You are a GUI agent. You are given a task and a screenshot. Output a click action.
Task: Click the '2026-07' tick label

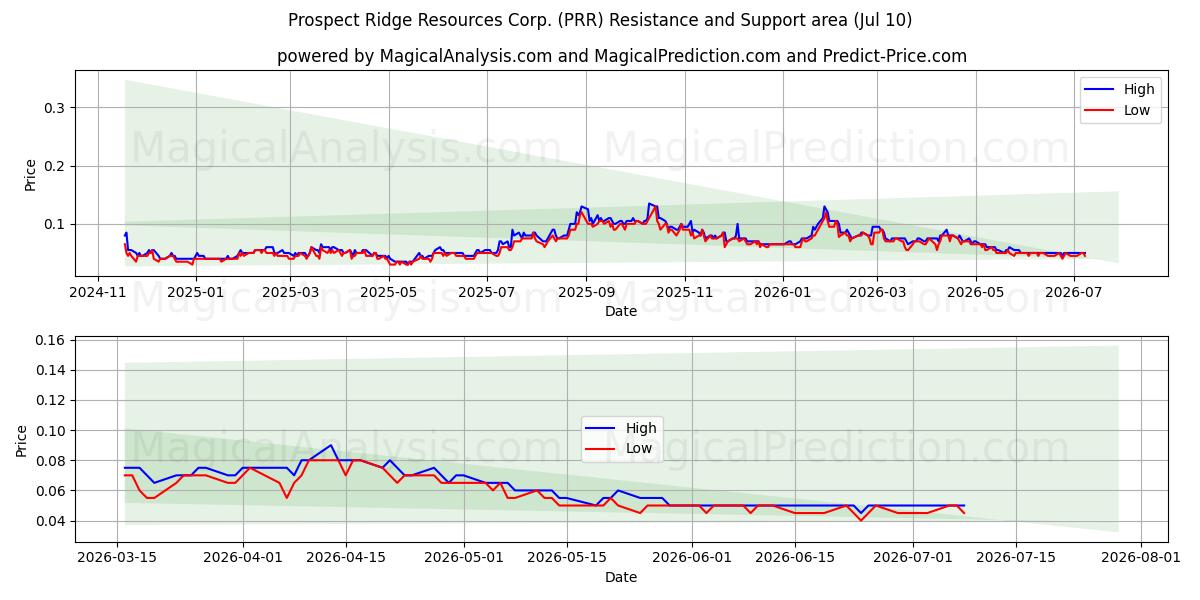1072,292
